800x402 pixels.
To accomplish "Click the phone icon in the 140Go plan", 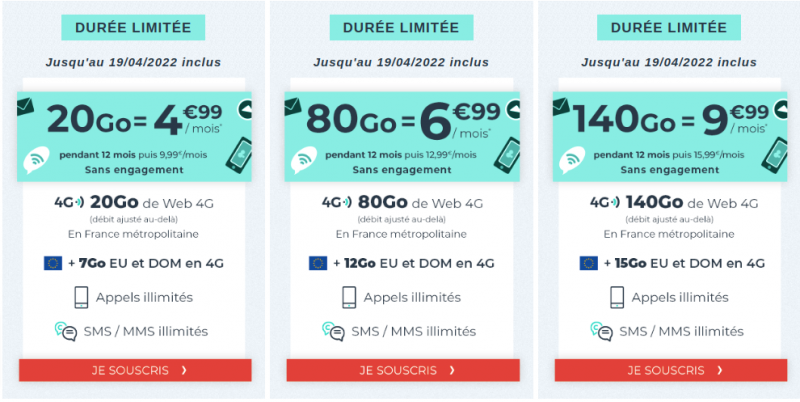I will pyautogui.click(x=615, y=297).
